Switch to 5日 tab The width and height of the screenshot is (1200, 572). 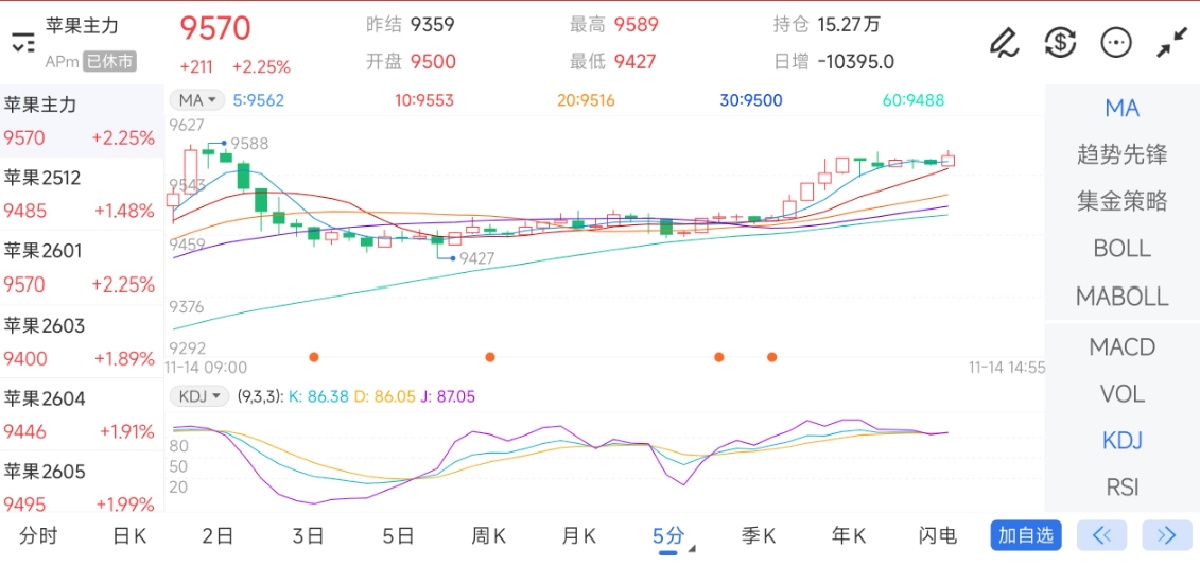pyautogui.click(x=398, y=536)
